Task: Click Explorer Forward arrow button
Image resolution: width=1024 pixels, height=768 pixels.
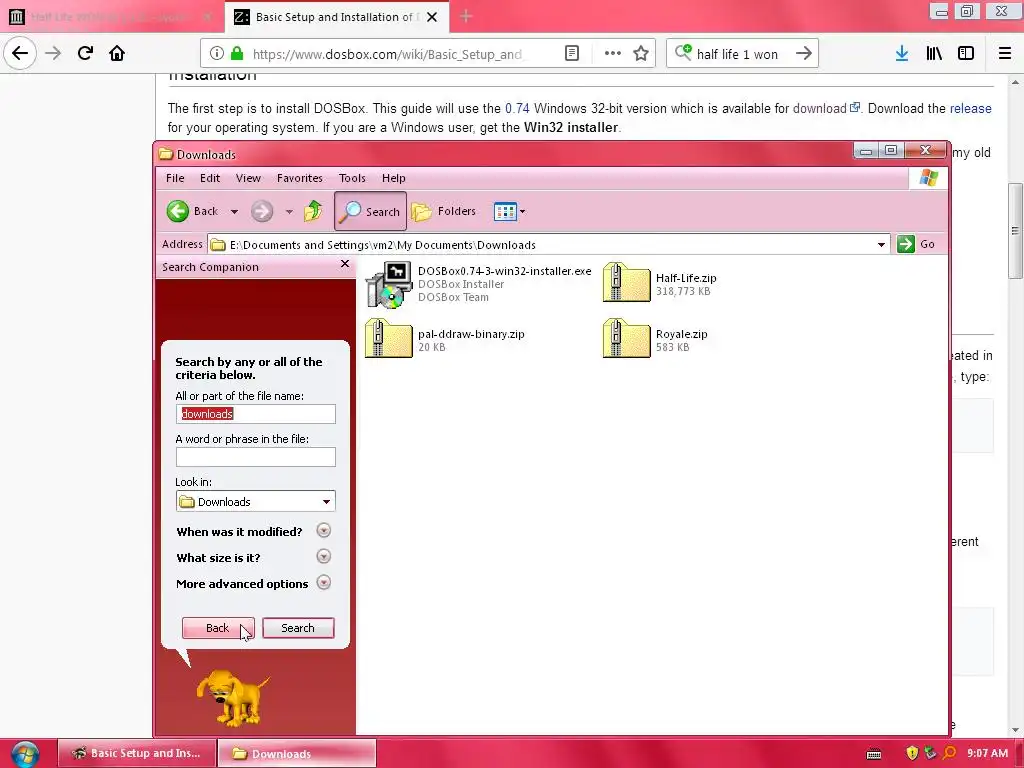Action: [262, 211]
